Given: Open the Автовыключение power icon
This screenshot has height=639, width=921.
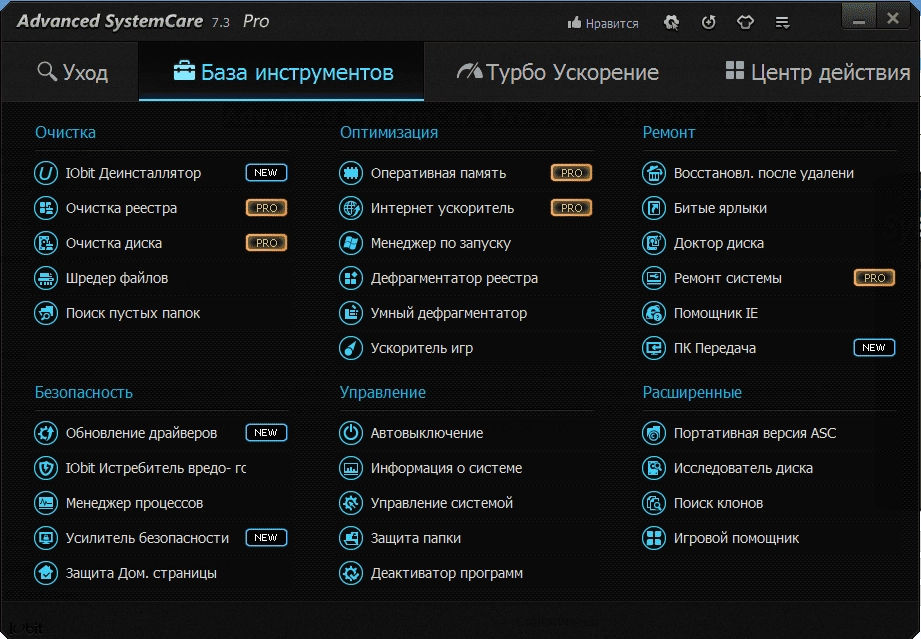Looking at the screenshot, I should tap(351, 433).
